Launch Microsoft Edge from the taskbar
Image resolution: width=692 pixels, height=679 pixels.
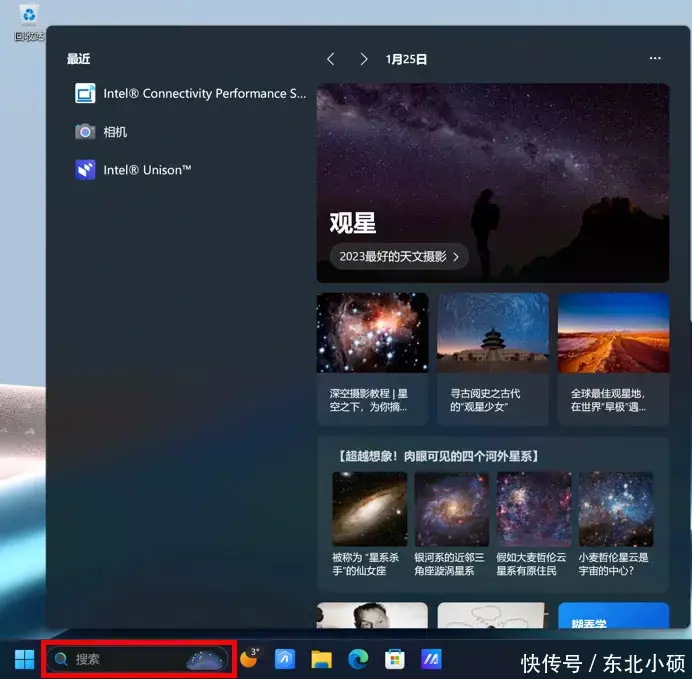[x=358, y=659]
